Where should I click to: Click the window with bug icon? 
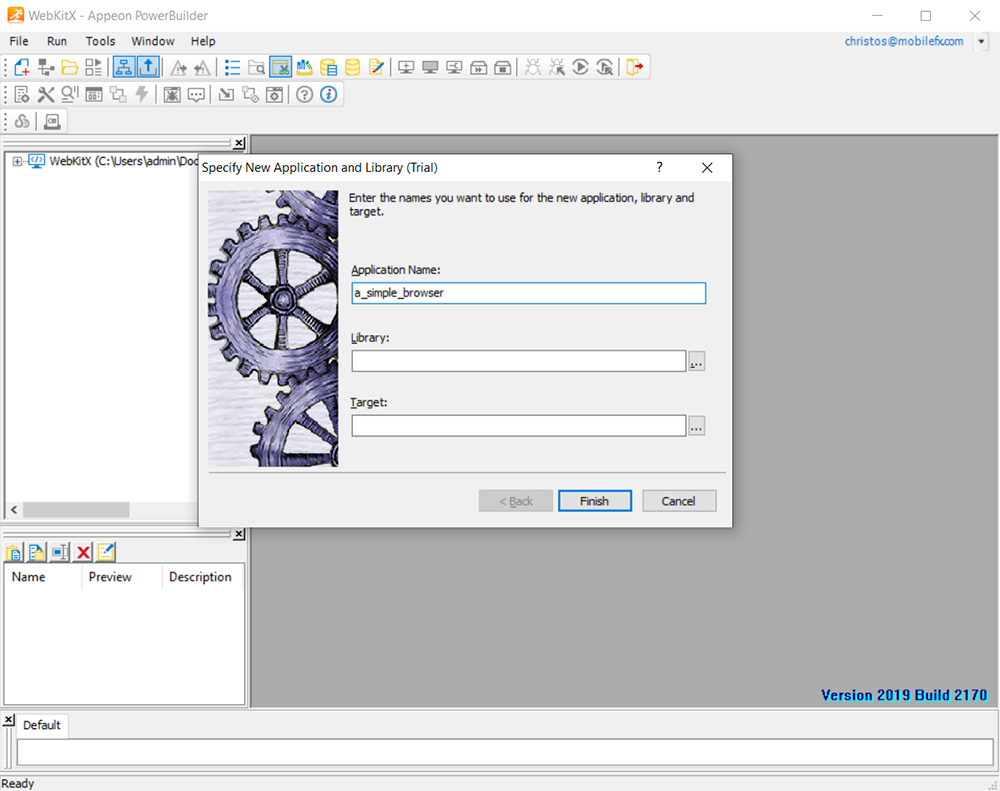click(172, 94)
